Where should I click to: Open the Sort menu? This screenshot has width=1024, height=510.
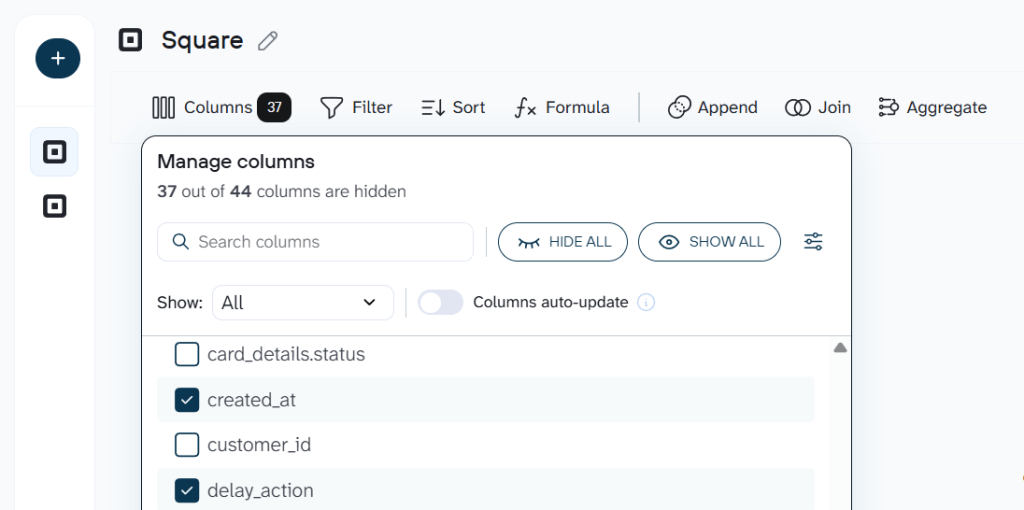pyautogui.click(x=453, y=107)
